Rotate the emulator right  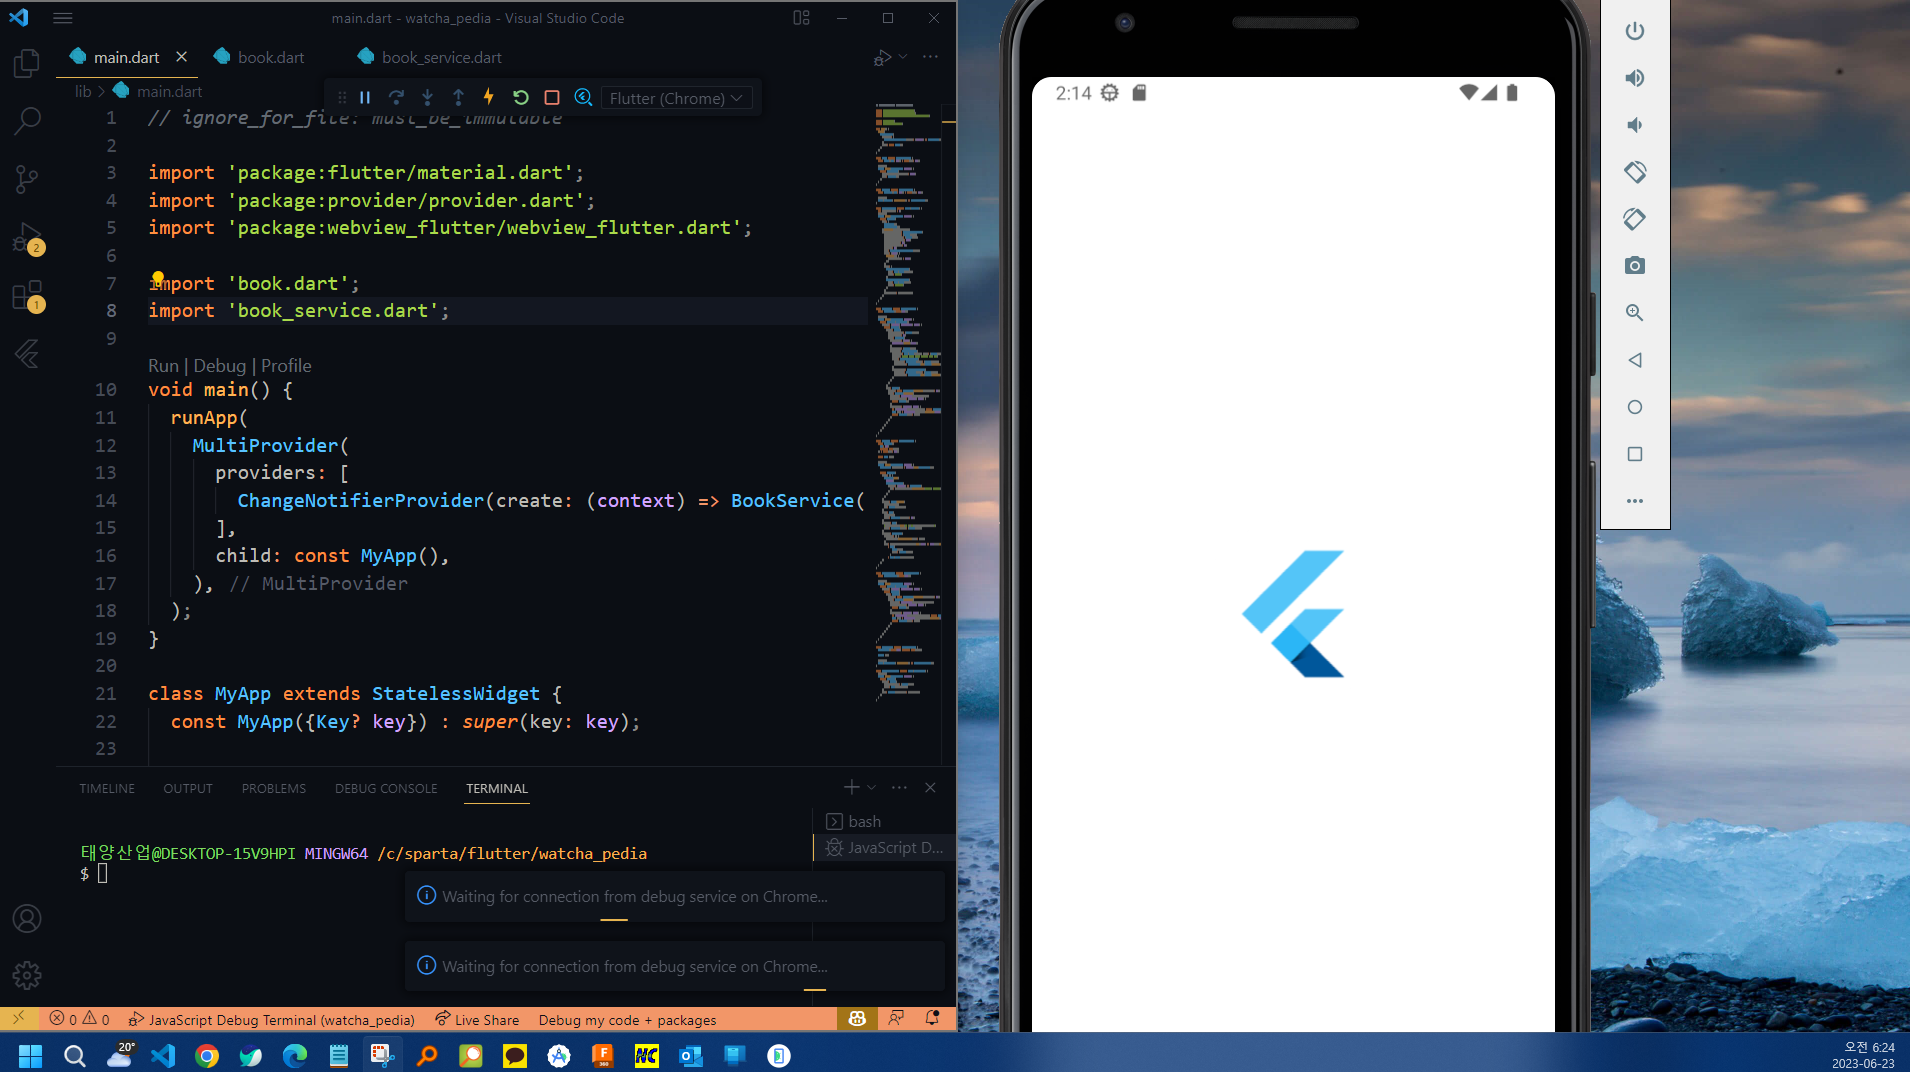(1635, 219)
